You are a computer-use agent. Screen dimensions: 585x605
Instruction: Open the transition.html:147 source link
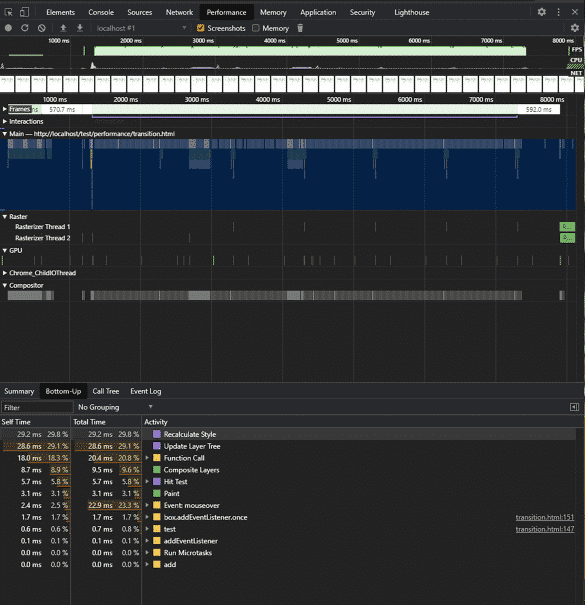coord(544,529)
